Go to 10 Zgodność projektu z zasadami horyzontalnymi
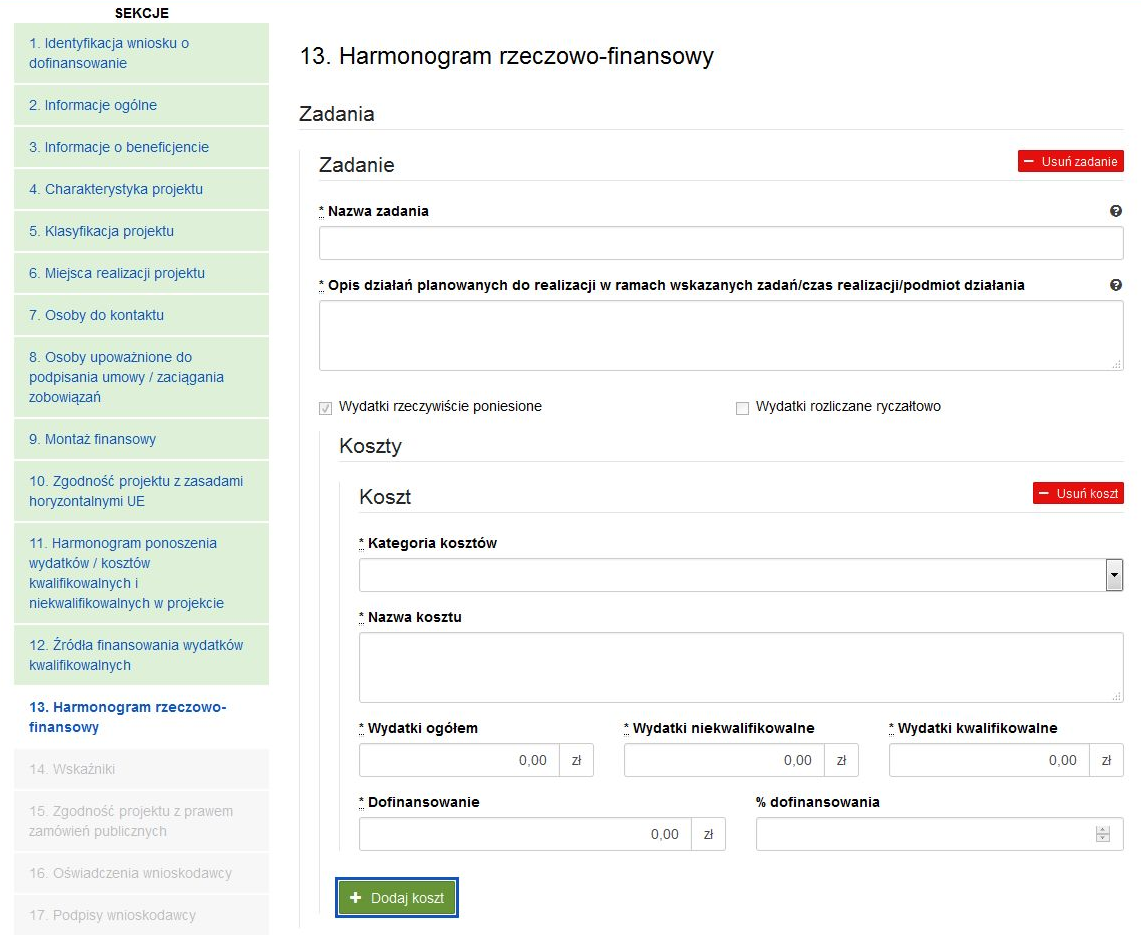 [141, 491]
